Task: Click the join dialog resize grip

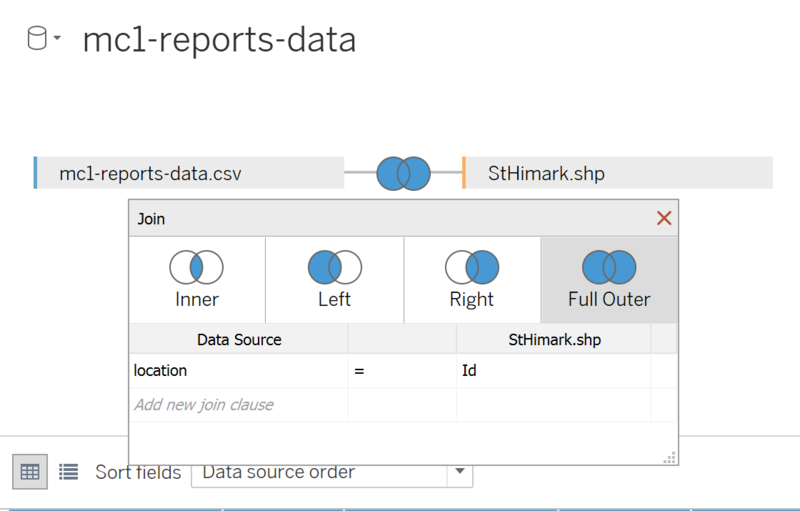Action: point(670,457)
